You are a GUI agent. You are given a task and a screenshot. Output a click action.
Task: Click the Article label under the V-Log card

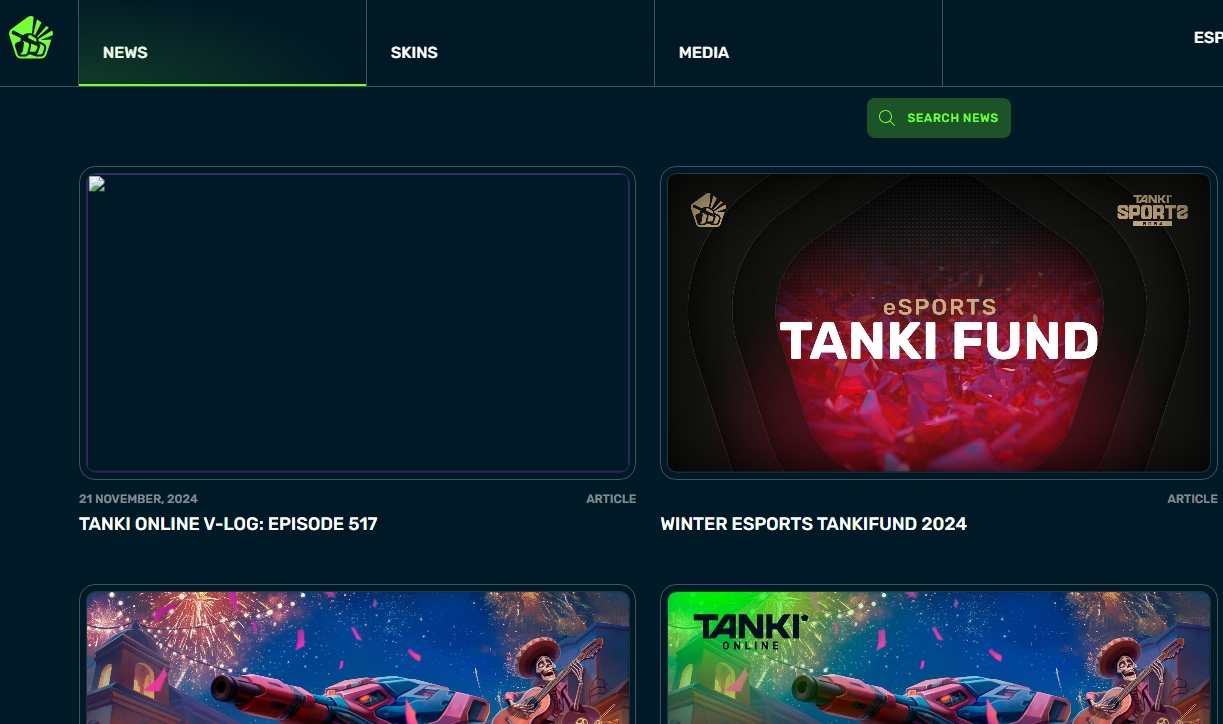tap(611, 499)
